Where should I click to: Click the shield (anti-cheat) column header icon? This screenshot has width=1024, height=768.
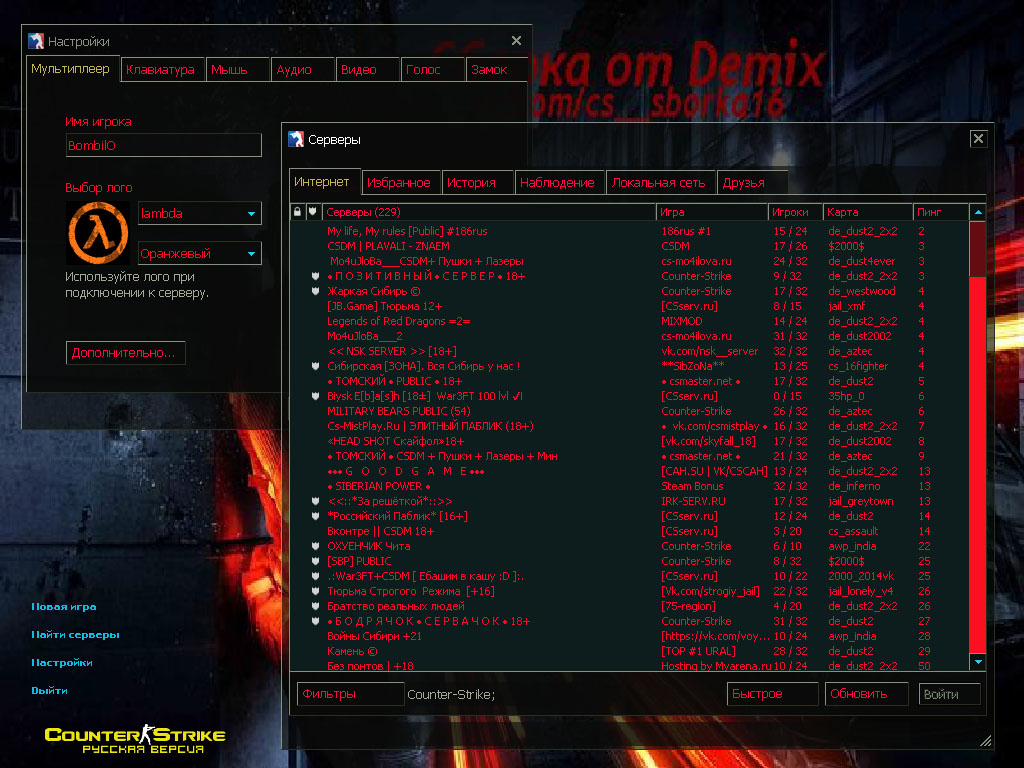[313, 212]
